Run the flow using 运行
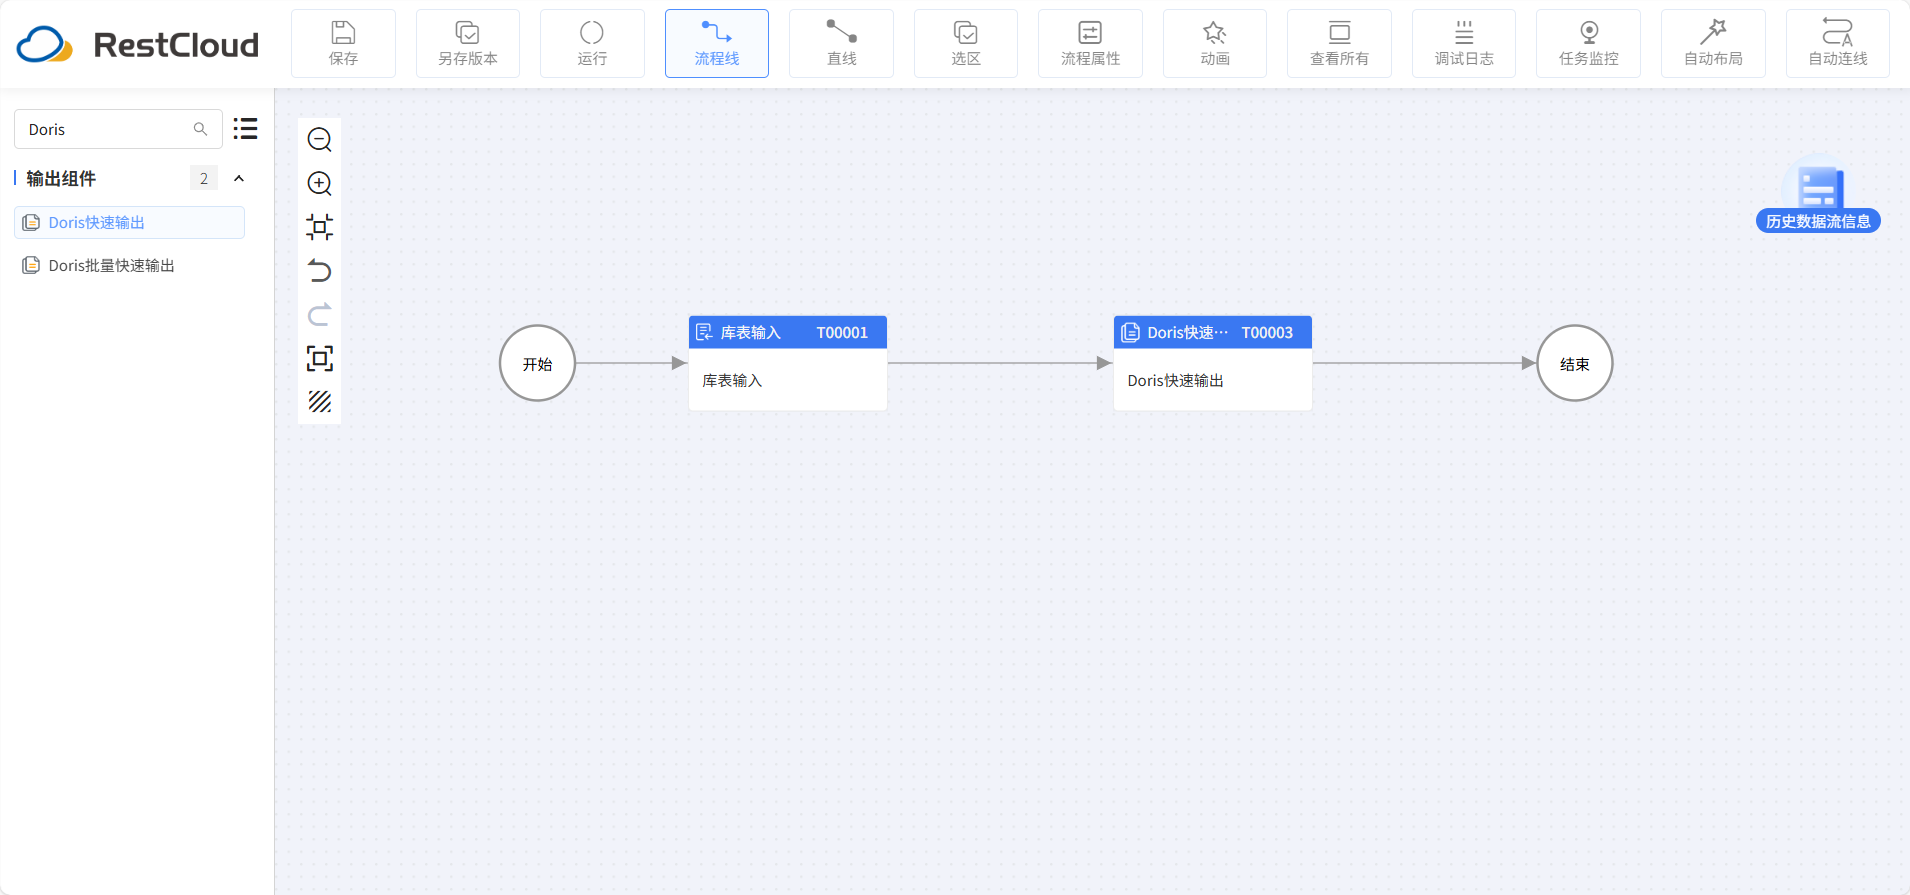The image size is (1910, 895). (592, 44)
